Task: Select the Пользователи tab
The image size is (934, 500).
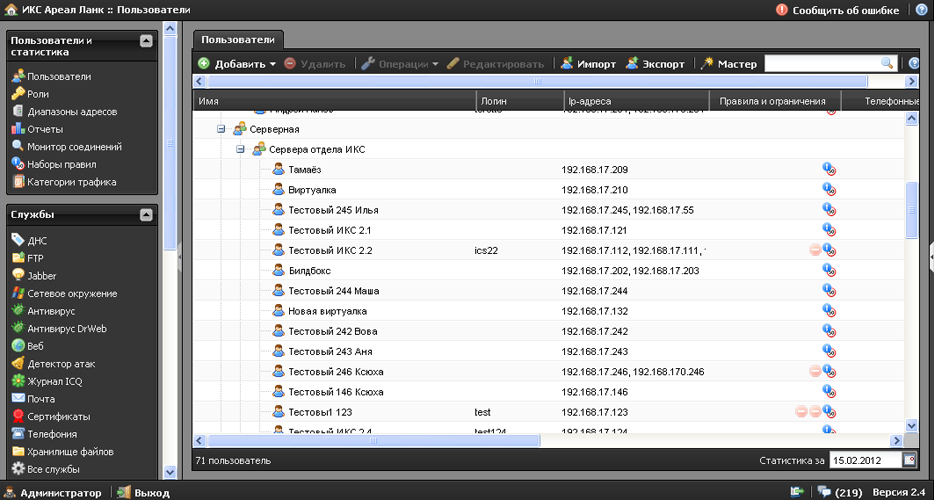Action: coord(238,40)
